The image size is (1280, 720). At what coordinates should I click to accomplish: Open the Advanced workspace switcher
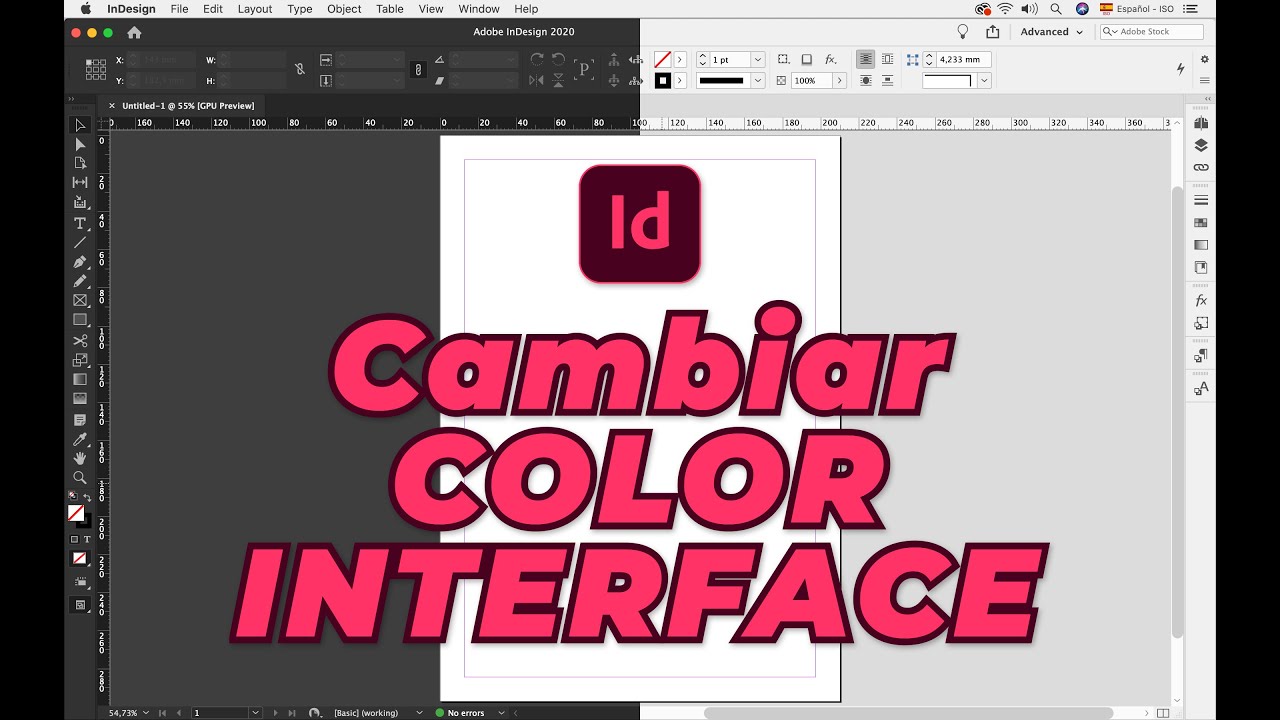1050,31
